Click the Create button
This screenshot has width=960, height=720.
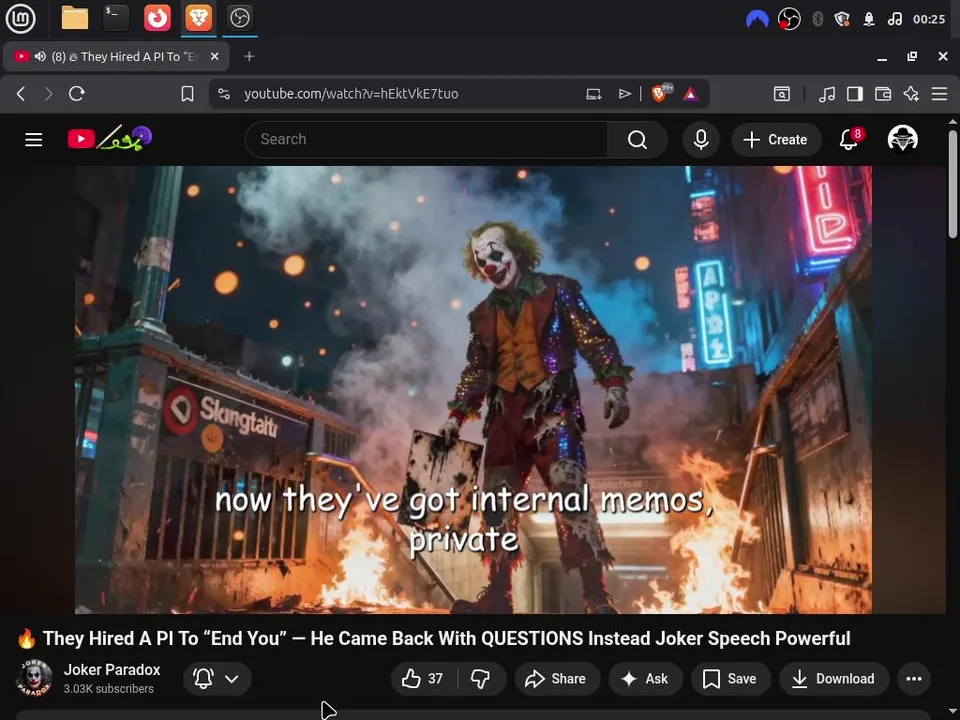pos(776,140)
